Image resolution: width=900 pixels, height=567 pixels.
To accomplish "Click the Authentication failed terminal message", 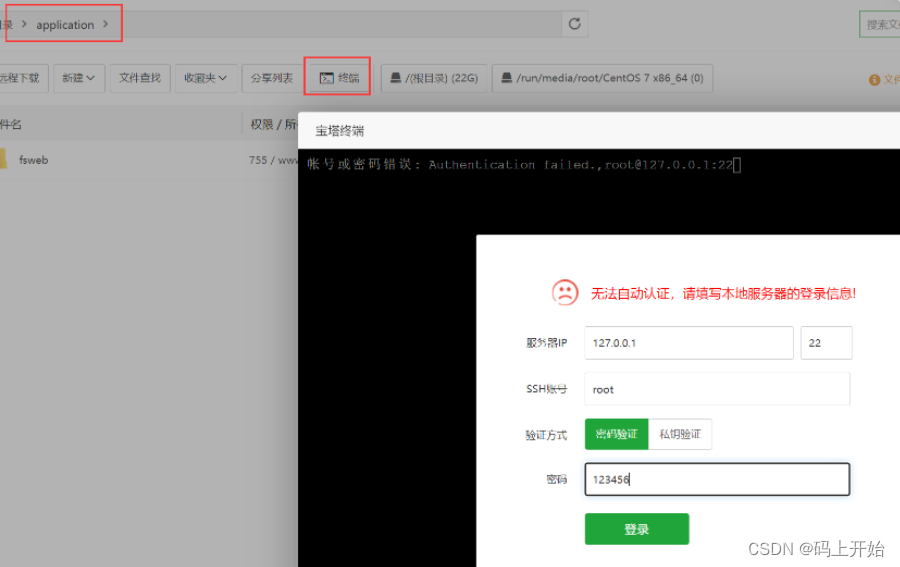I will (520, 165).
